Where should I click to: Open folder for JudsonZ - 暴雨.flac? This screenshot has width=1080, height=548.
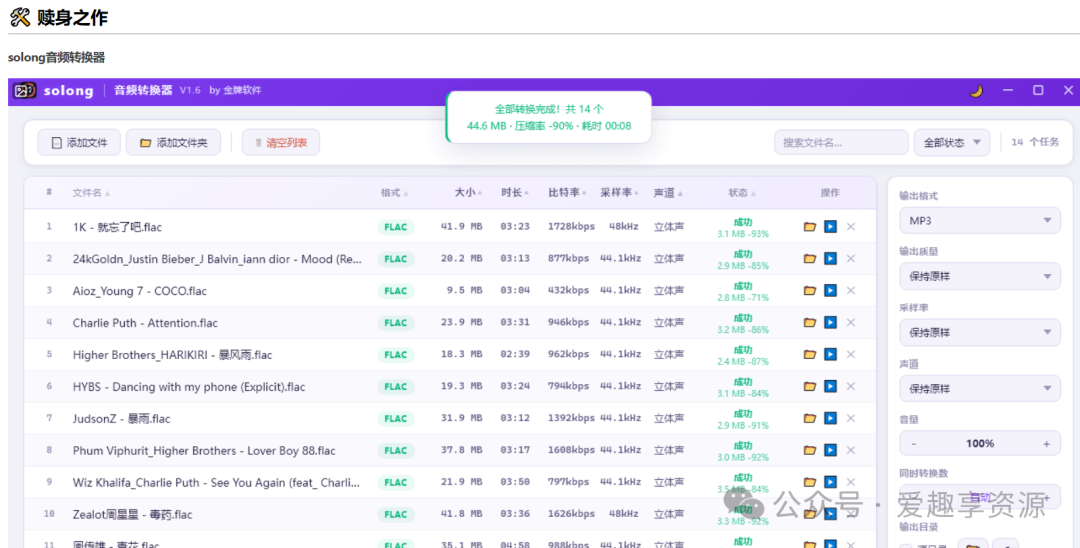coord(810,418)
